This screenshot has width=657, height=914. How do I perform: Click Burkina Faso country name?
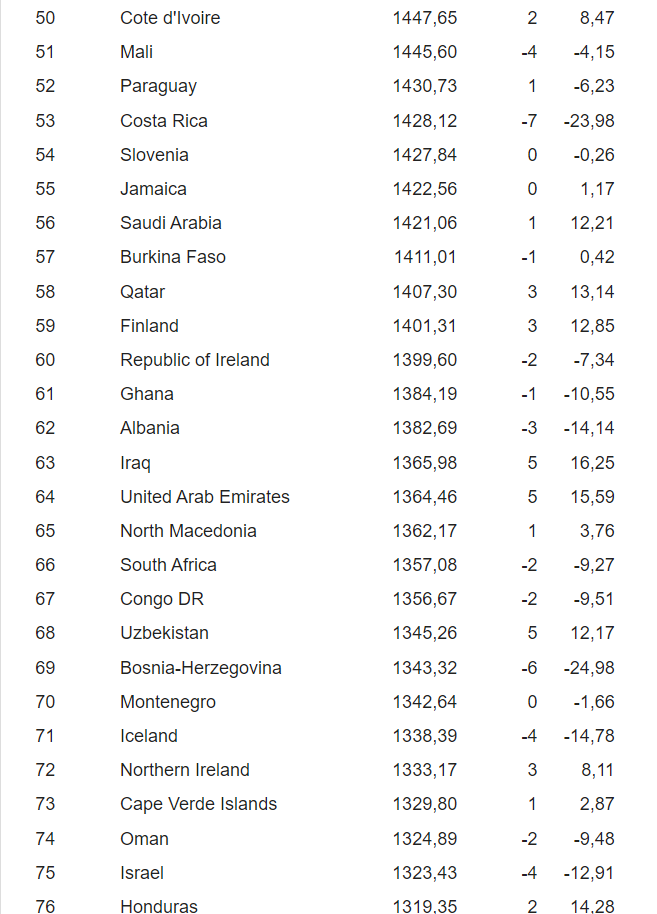173,257
